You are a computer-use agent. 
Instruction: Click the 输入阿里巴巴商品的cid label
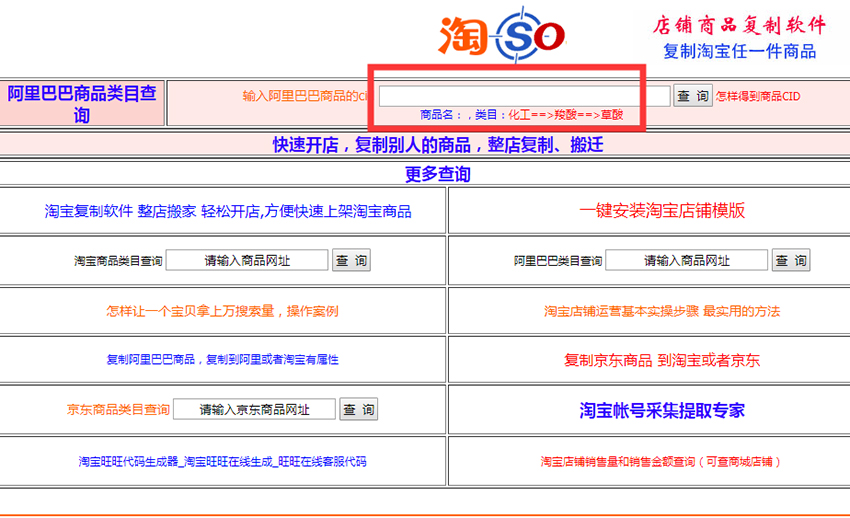(306, 96)
